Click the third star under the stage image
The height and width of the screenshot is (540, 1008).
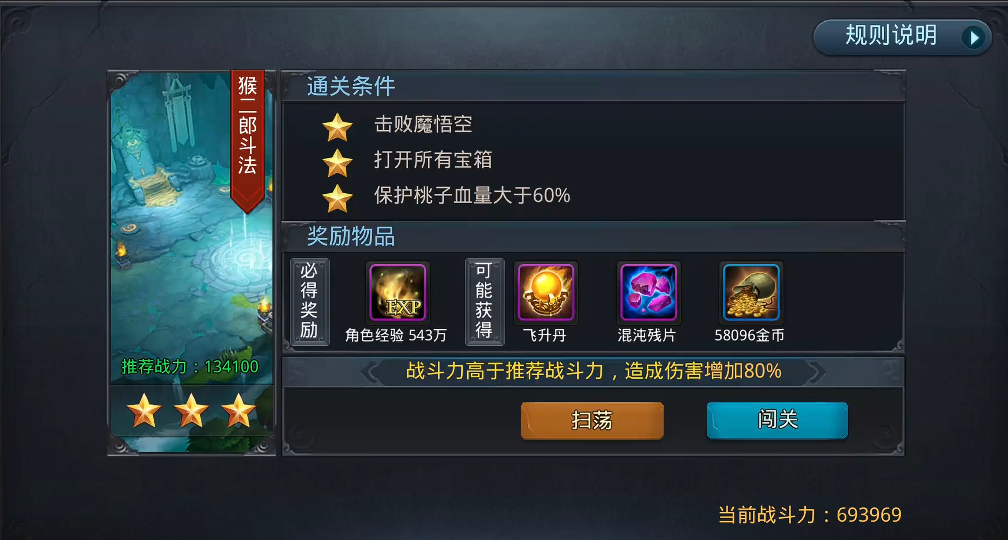coord(238,410)
